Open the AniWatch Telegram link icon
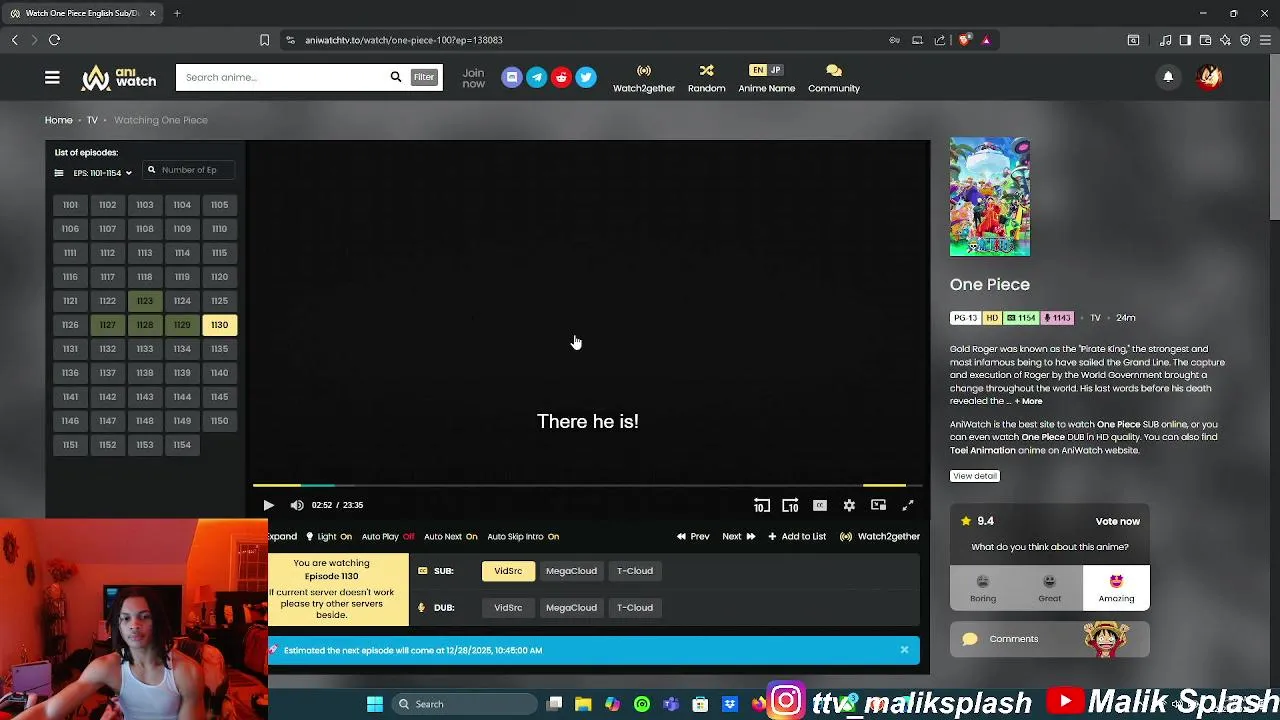This screenshot has width=1280, height=720. [537, 77]
